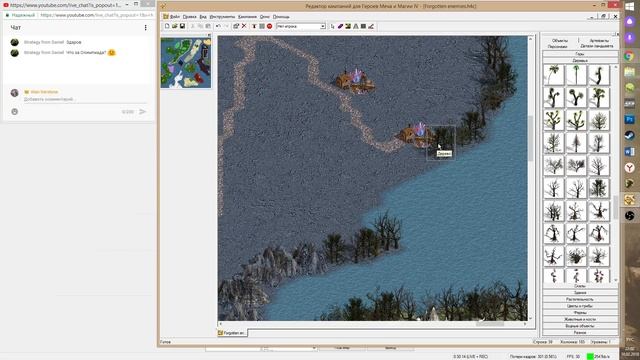640x360 pixels.
Task: Focus the chat comment input field
Action: pyautogui.click(x=85, y=99)
